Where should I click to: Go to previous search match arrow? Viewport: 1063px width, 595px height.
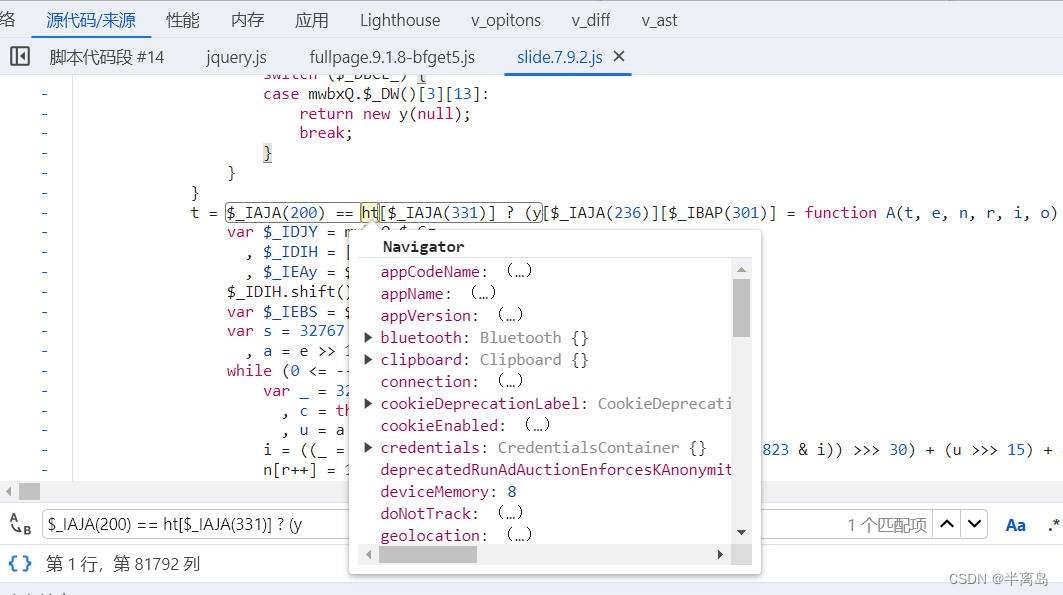pos(947,524)
